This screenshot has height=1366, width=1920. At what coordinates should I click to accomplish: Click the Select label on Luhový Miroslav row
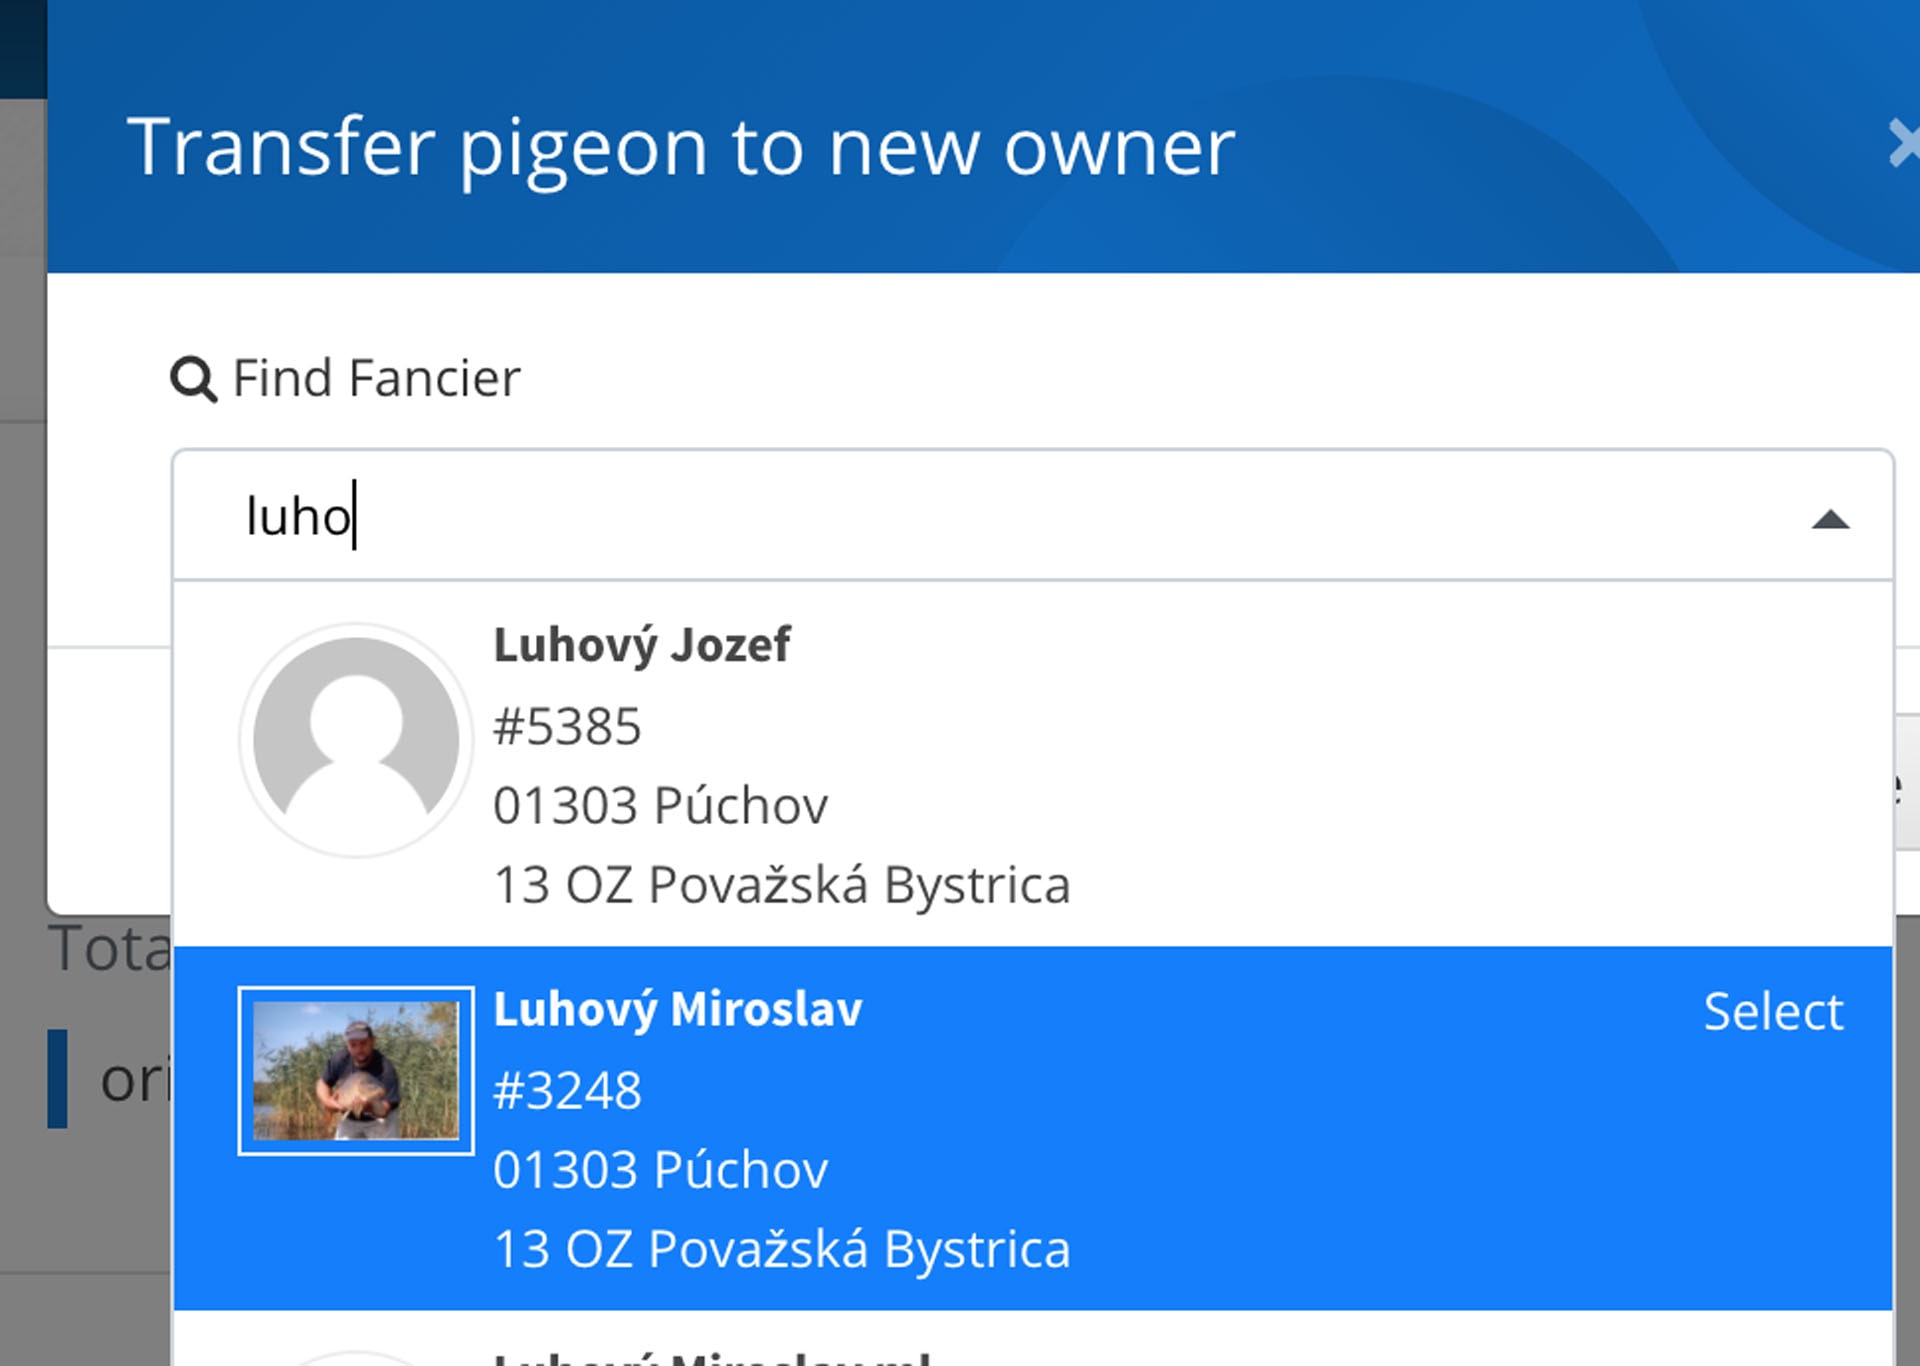click(x=1773, y=1011)
